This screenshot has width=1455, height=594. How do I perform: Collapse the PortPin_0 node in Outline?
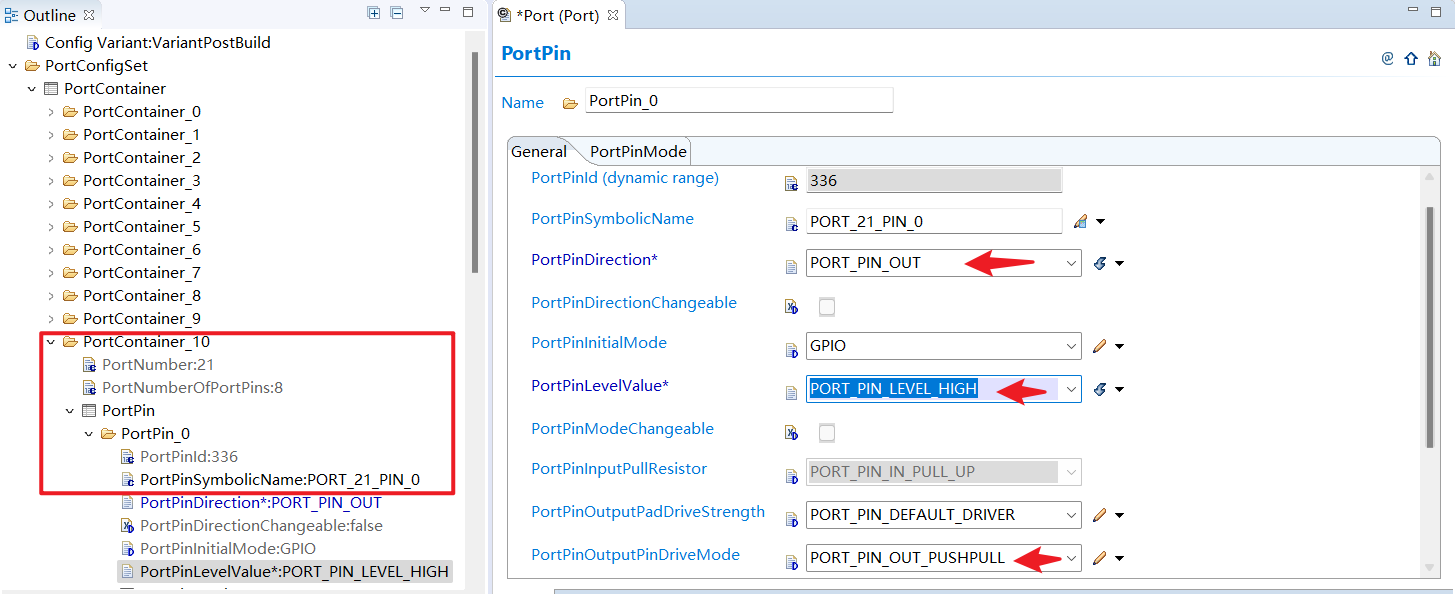pyautogui.click(x=89, y=434)
